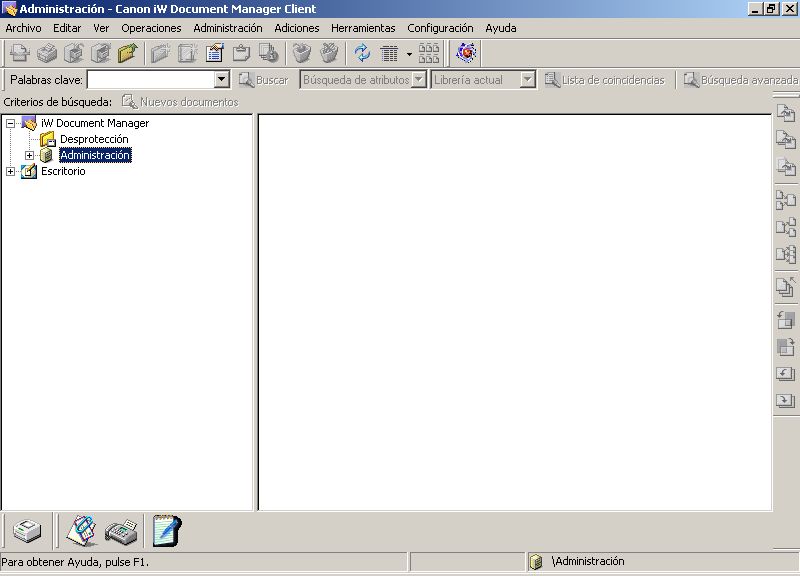Switch to list details view icon
The image size is (800, 576).
click(x=389, y=53)
